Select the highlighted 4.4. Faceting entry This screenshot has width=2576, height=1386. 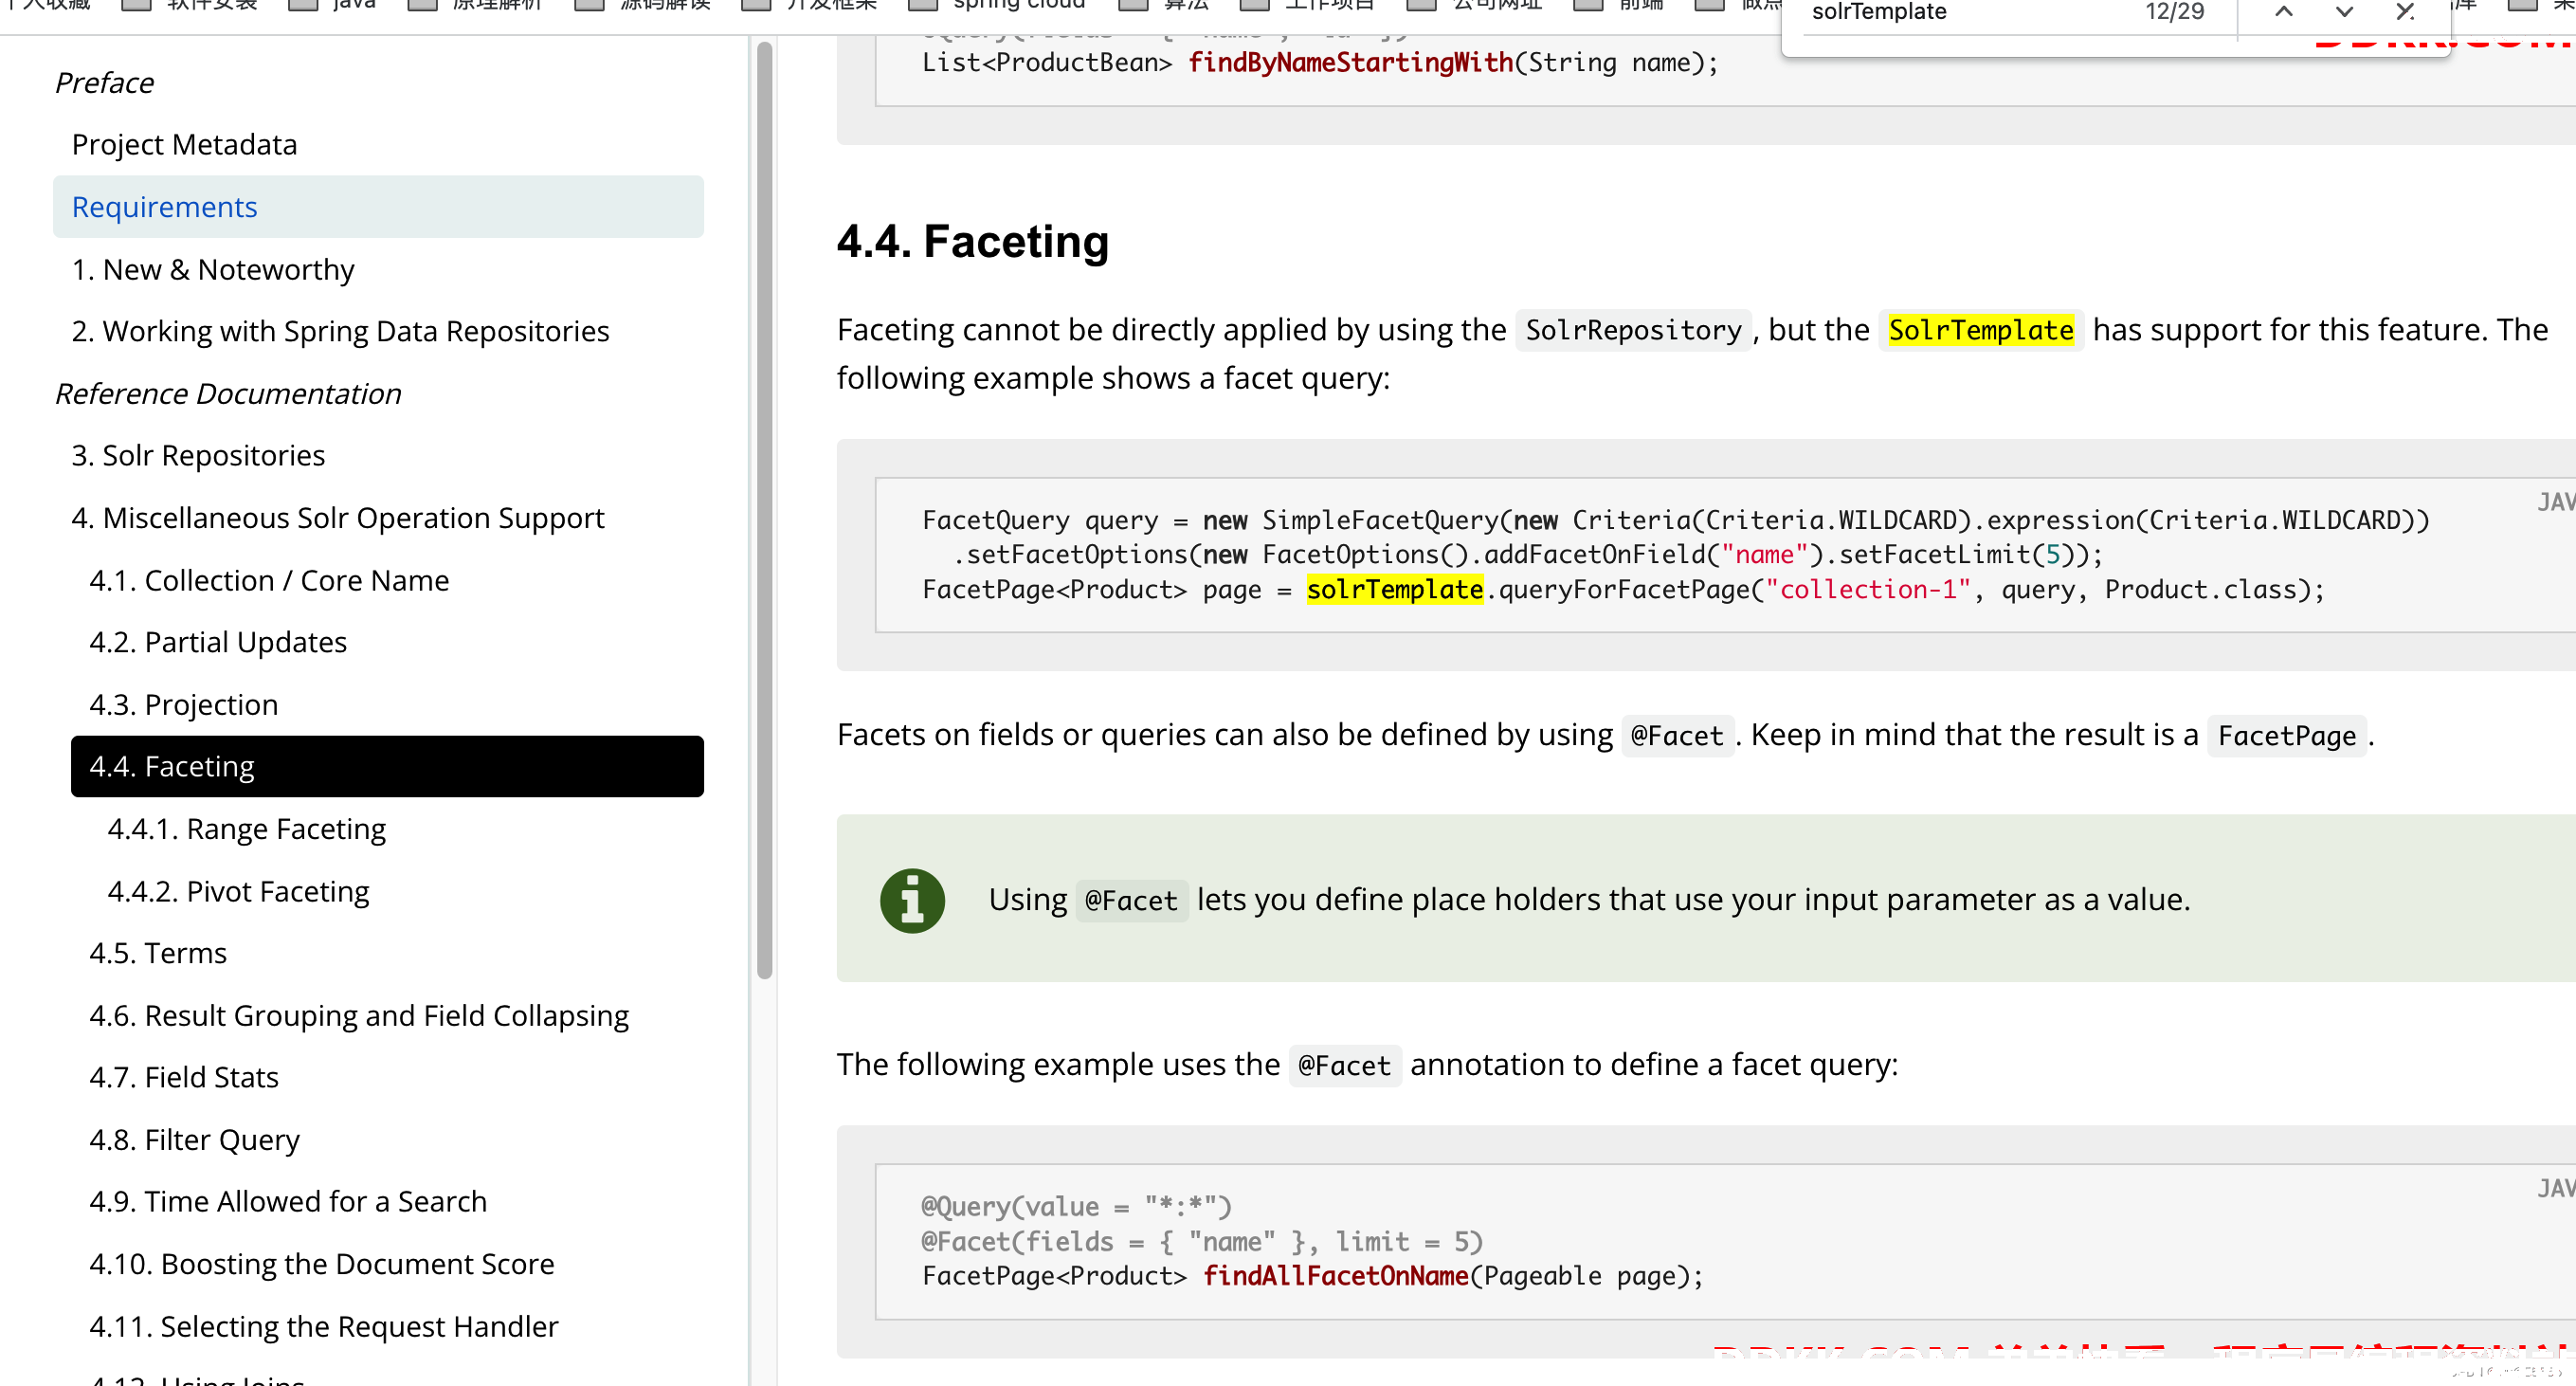pyautogui.click(x=387, y=767)
